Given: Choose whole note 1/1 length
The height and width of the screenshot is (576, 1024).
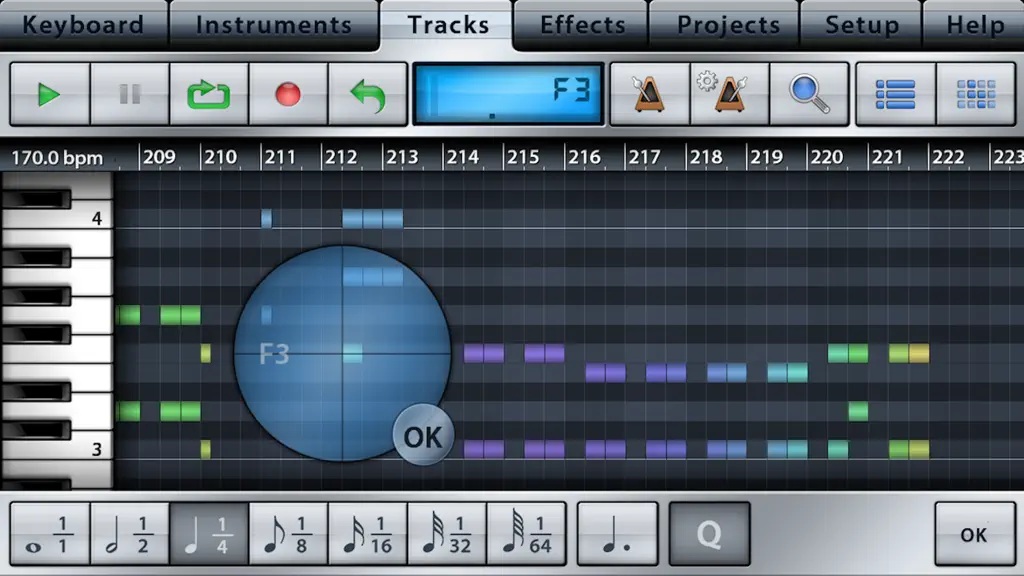Looking at the screenshot, I should [x=50, y=534].
